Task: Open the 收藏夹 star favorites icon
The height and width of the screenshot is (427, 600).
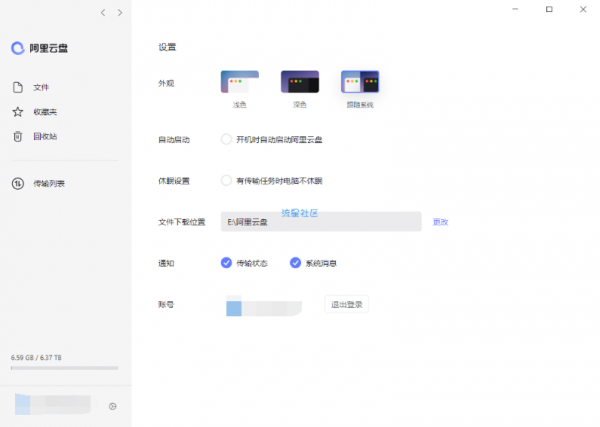Action: (18, 112)
